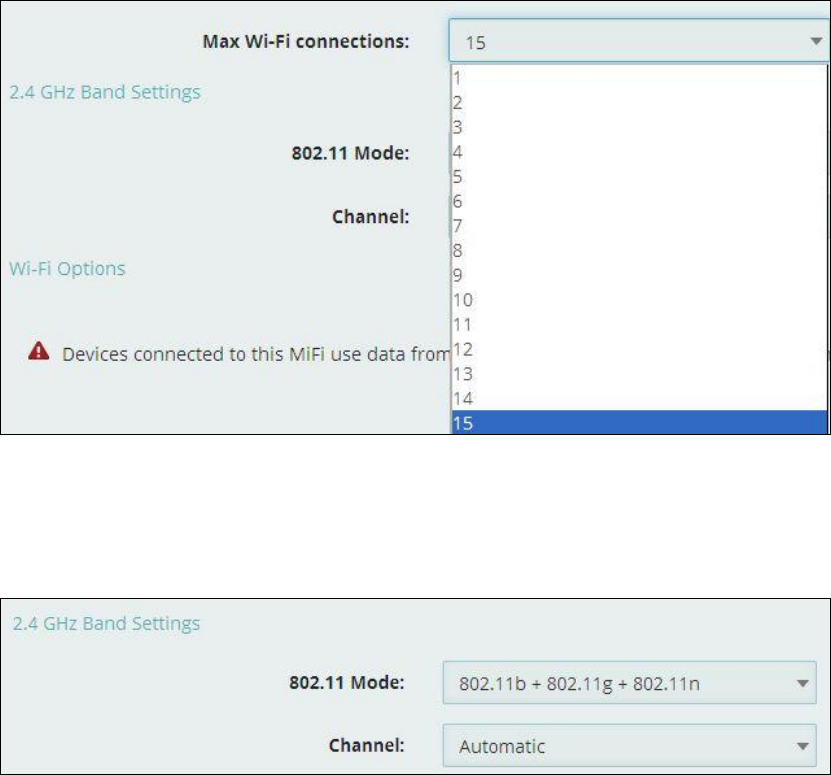Screen dimensions: 831x775
Task: Click the Max Wi-Fi connections label
Action: (306, 41)
